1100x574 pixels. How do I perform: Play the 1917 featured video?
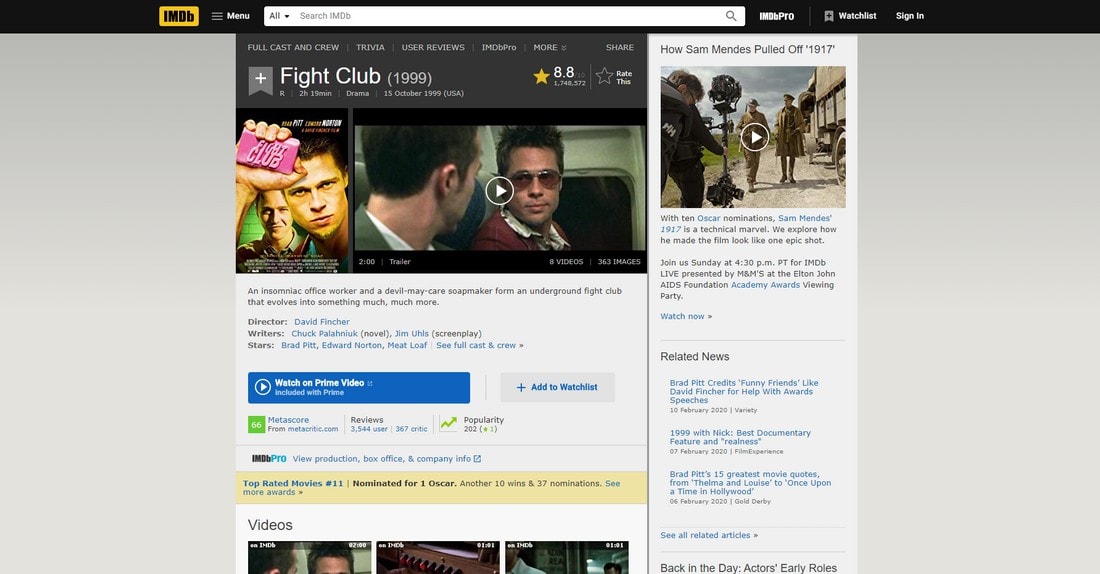755,137
